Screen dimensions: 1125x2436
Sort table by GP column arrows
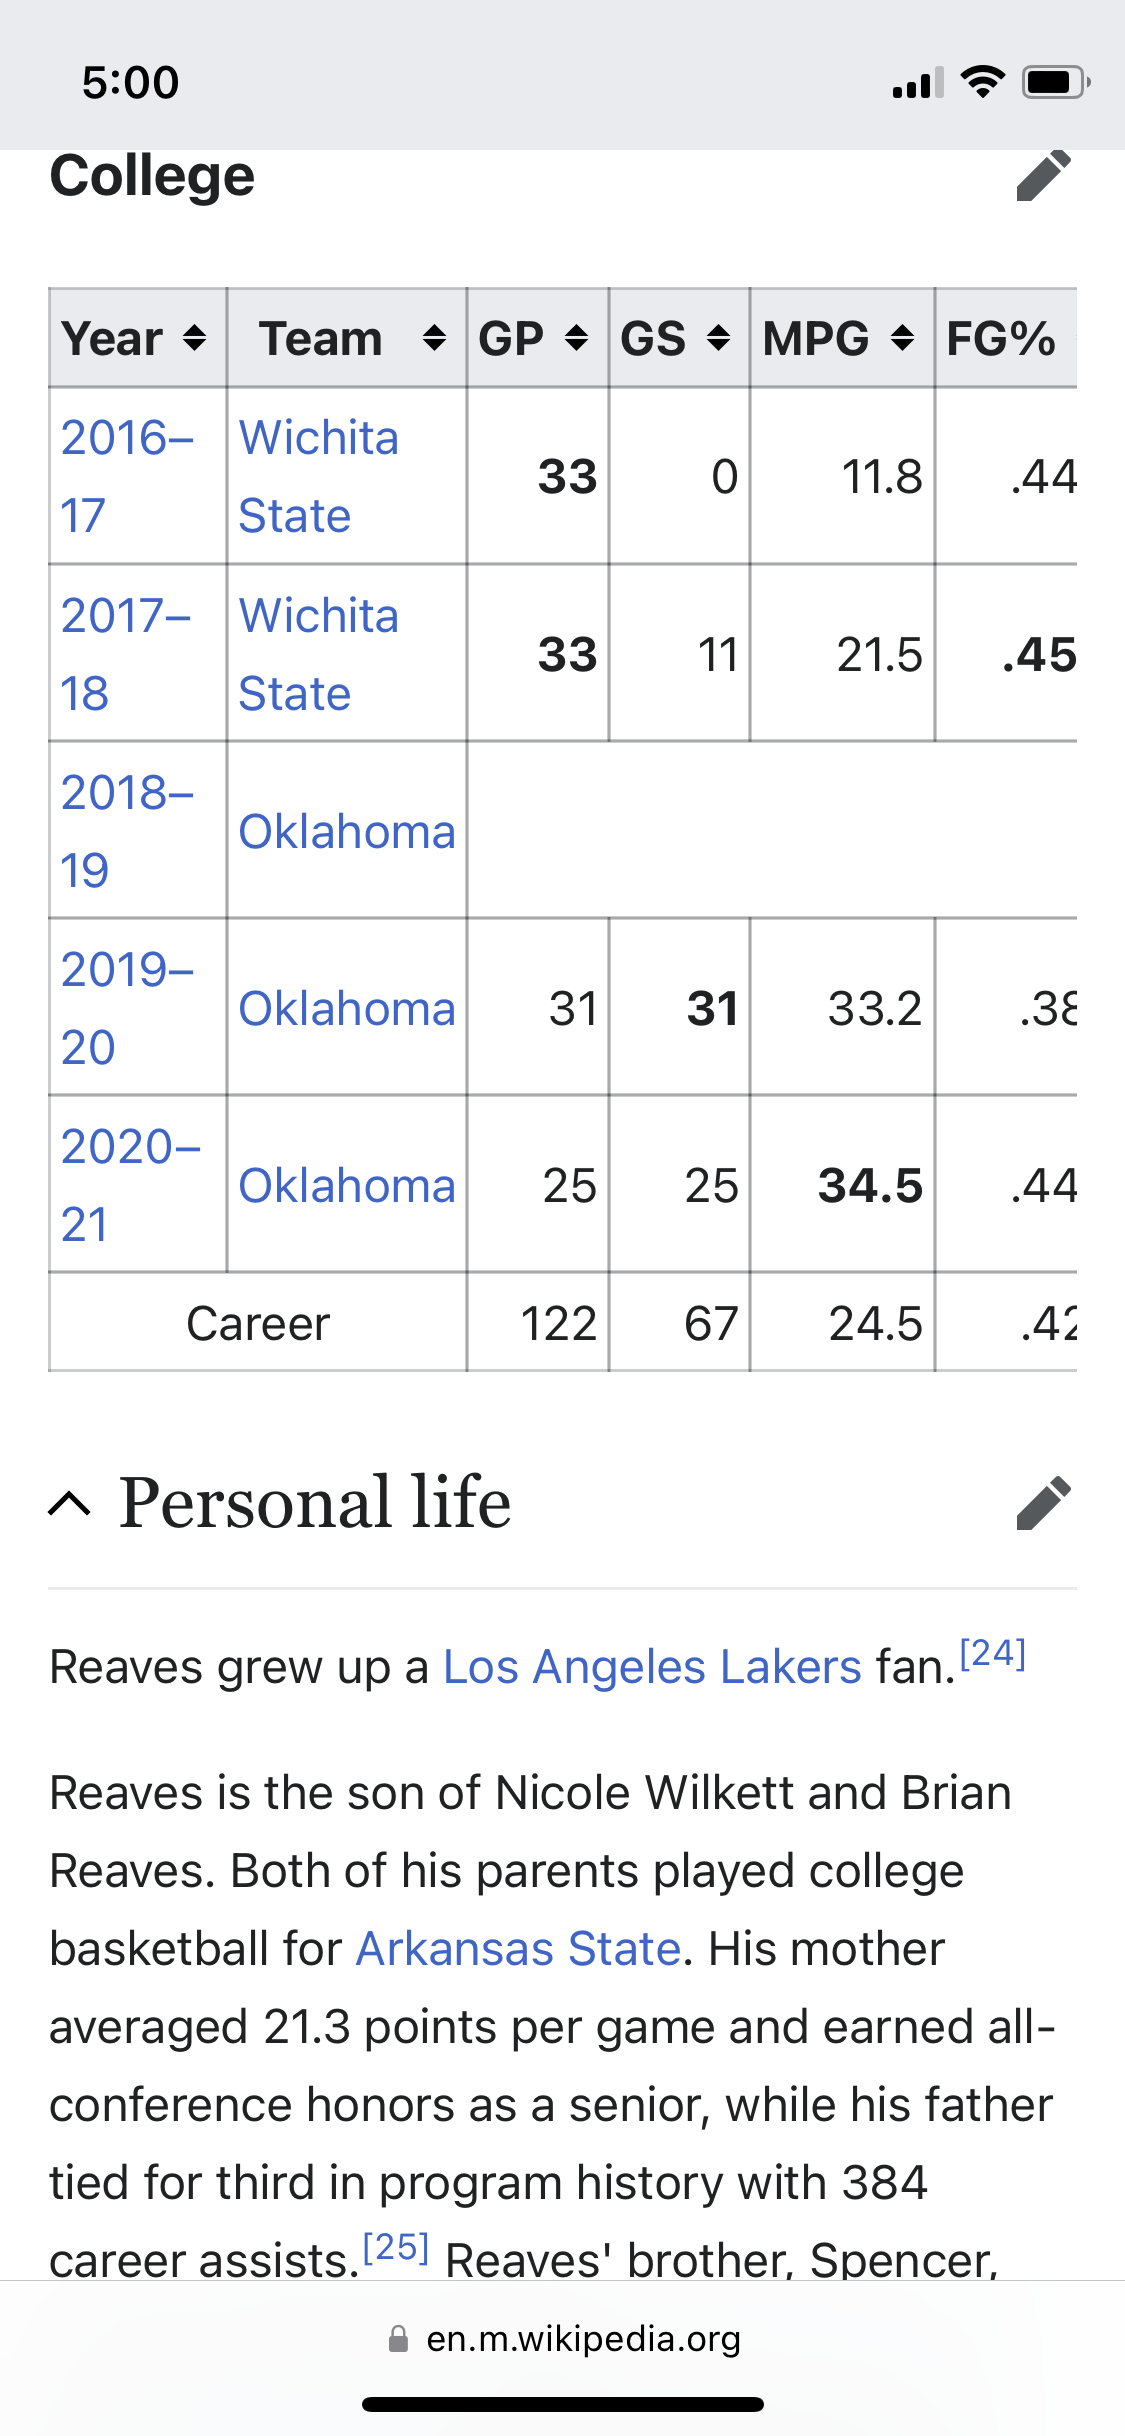click(576, 338)
